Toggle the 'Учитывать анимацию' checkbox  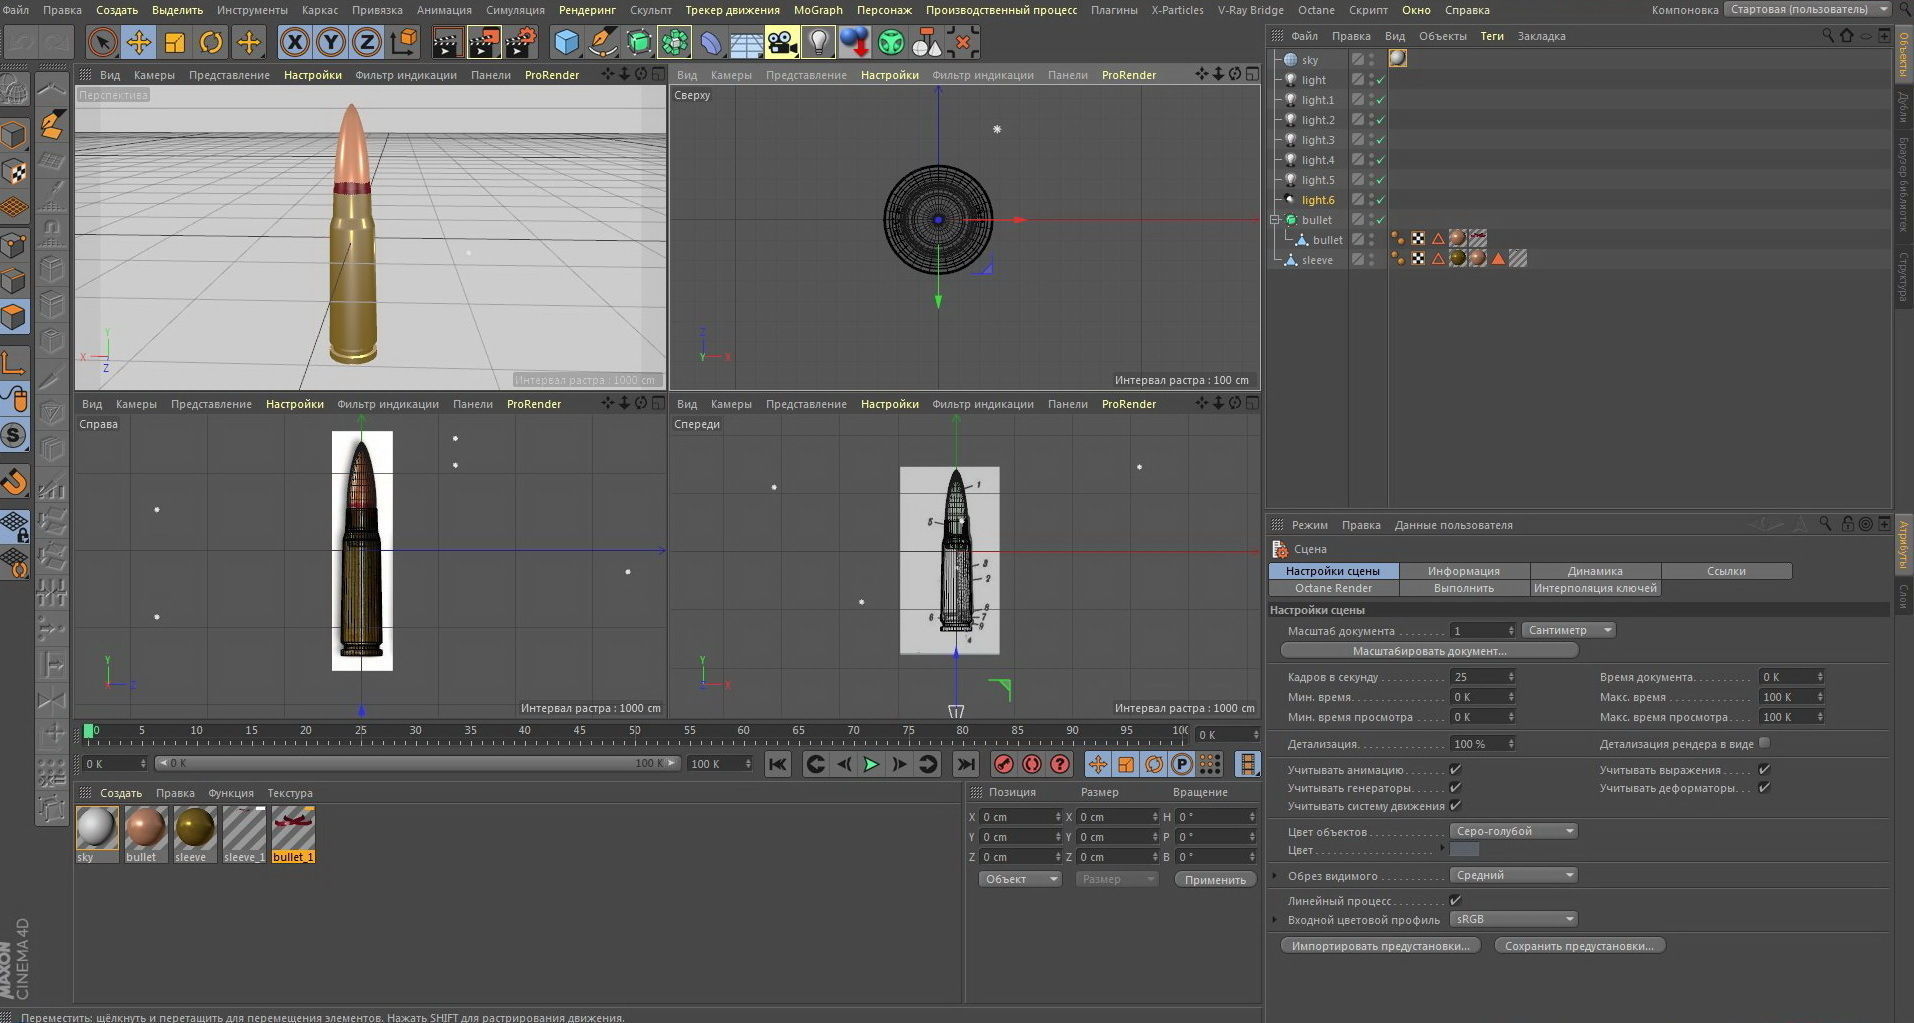[x=1455, y=770]
